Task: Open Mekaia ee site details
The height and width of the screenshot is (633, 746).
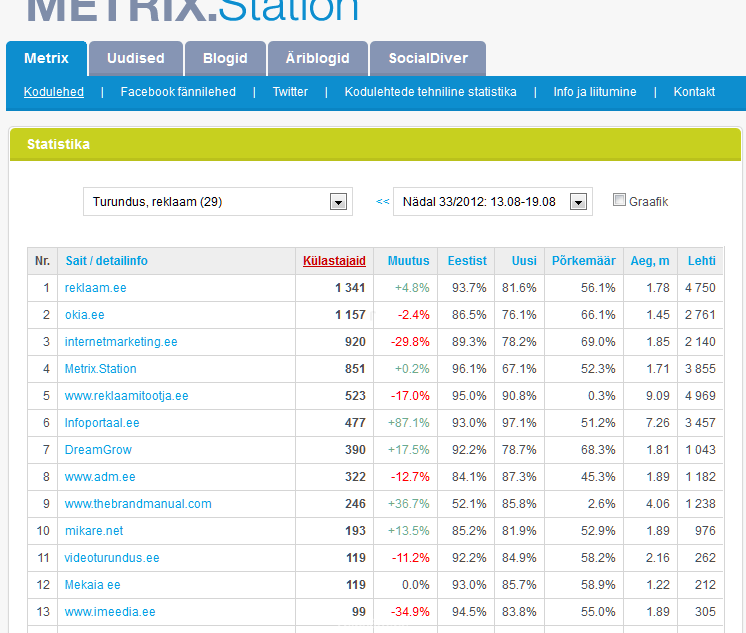Action: [x=92, y=585]
